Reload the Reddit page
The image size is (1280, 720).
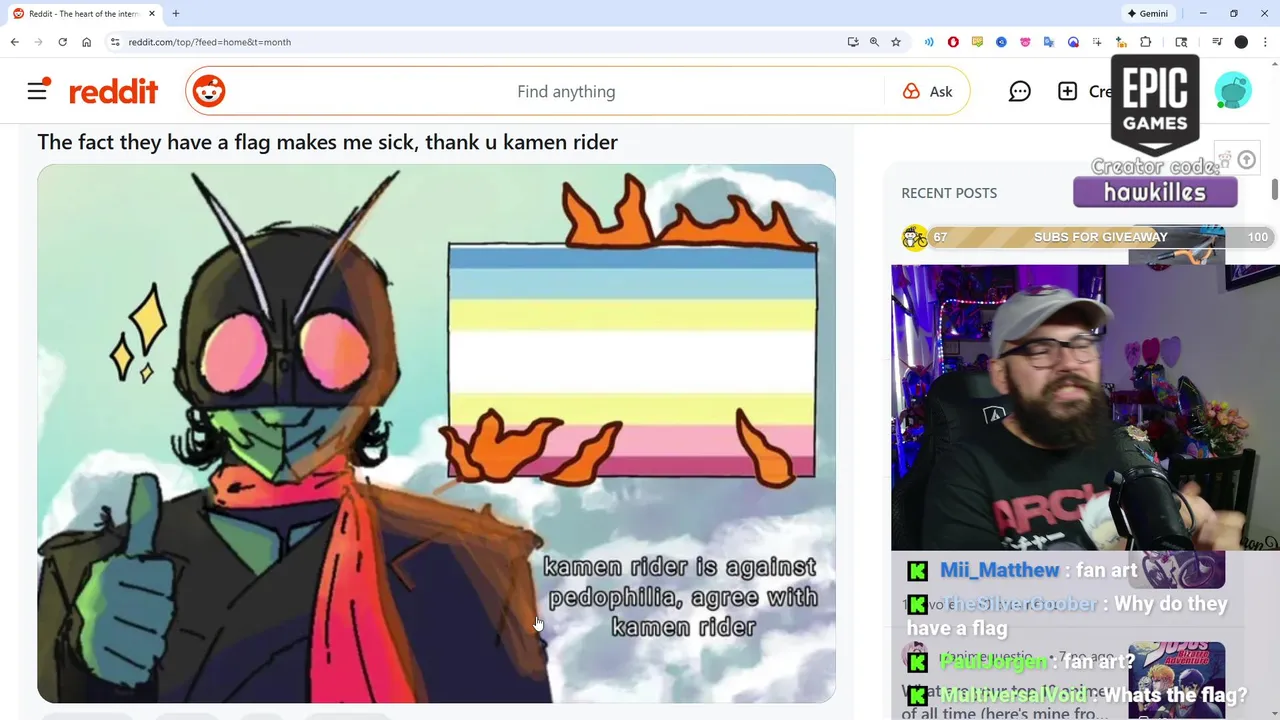pos(62,42)
